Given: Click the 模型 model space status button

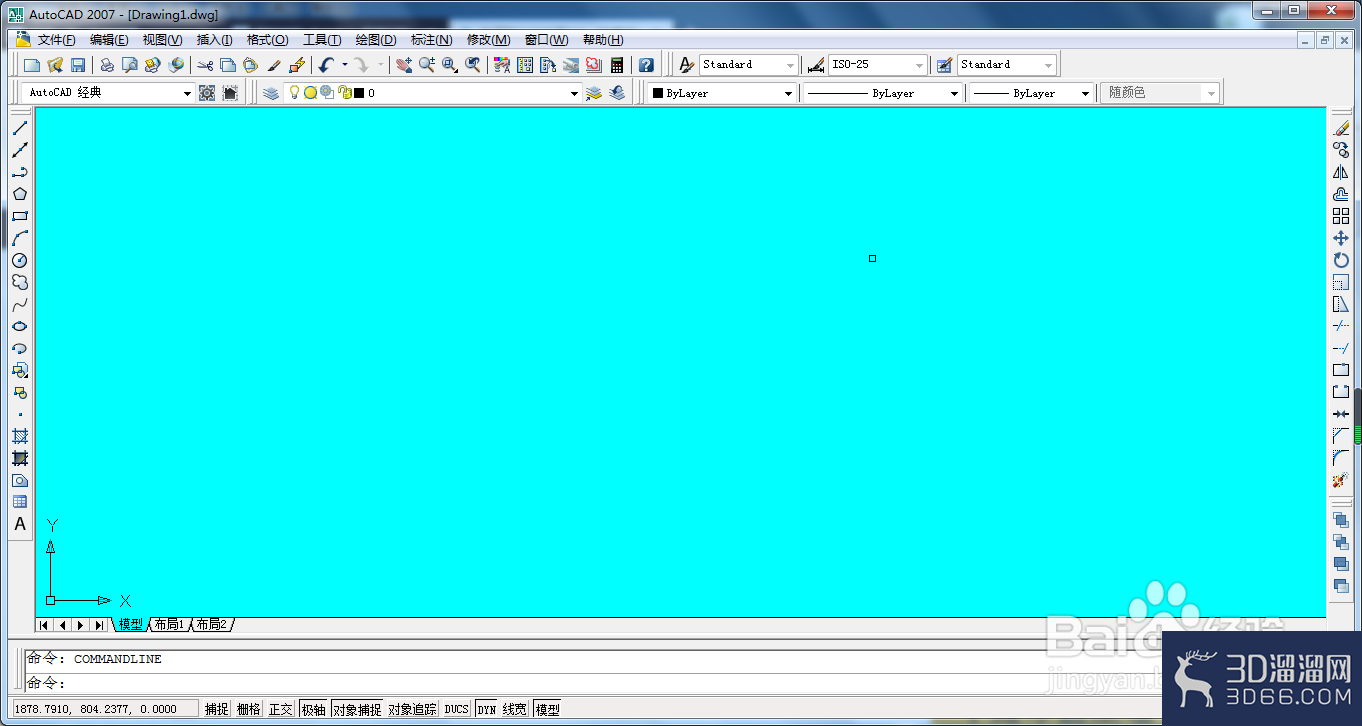Looking at the screenshot, I should coord(547,709).
